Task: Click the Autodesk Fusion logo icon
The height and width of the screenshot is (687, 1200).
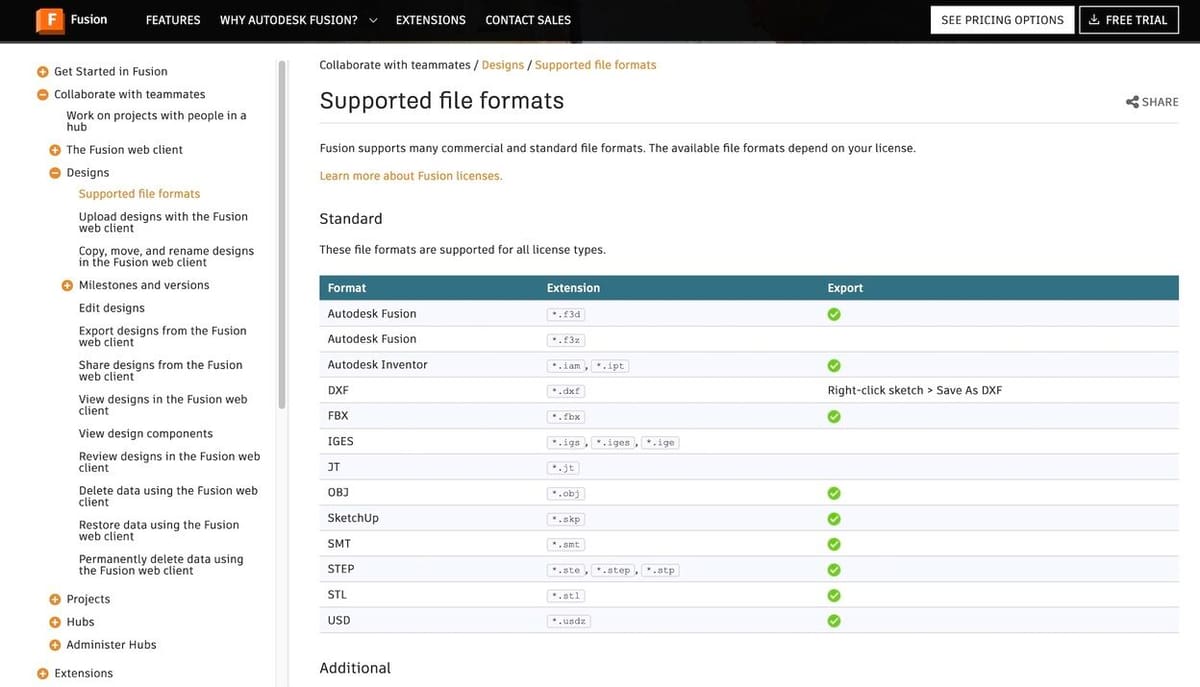Action: [x=49, y=19]
